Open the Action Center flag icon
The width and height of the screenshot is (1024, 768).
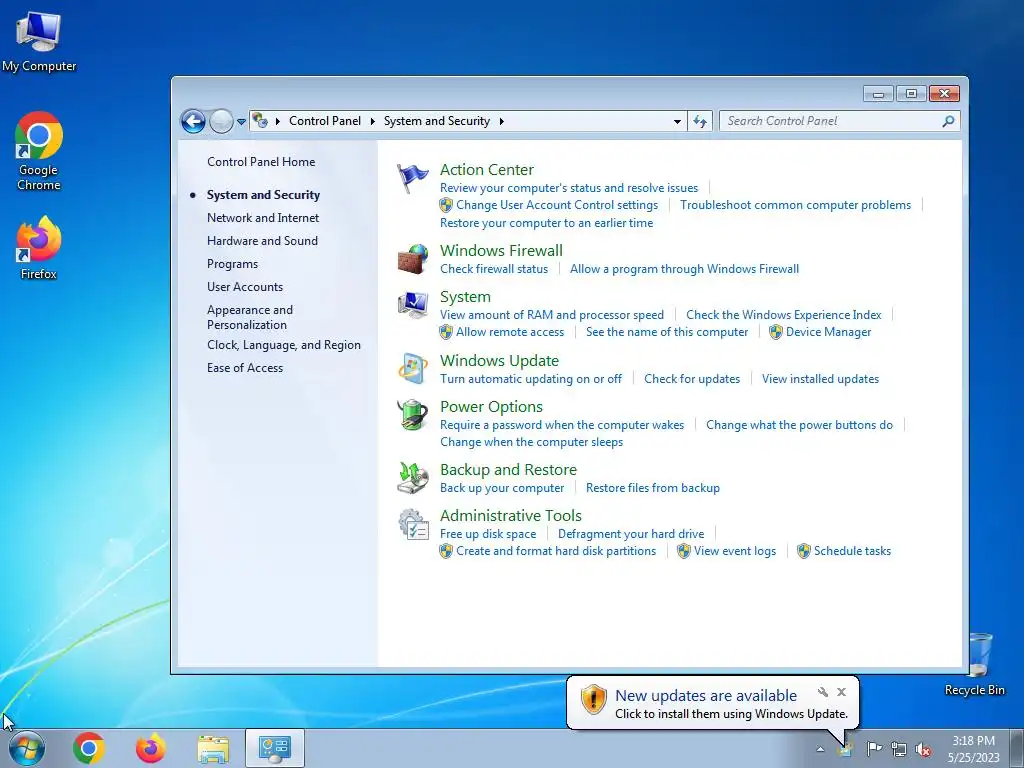coord(412,178)
